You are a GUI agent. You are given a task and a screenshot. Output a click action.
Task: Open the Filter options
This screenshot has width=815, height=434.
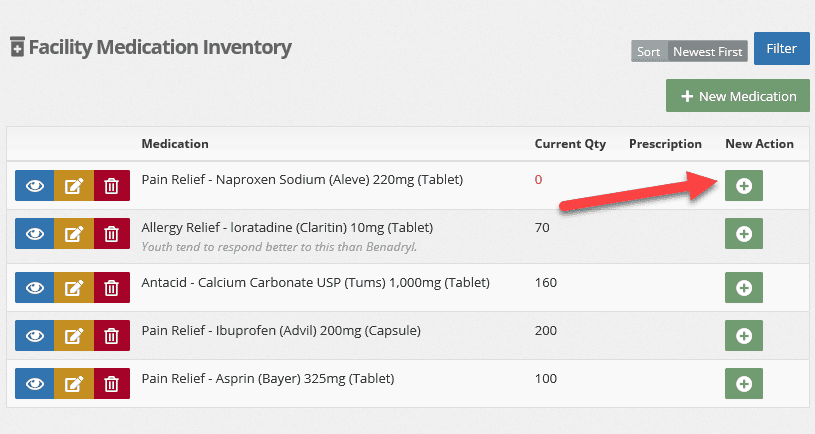click(x=781, y=48)
